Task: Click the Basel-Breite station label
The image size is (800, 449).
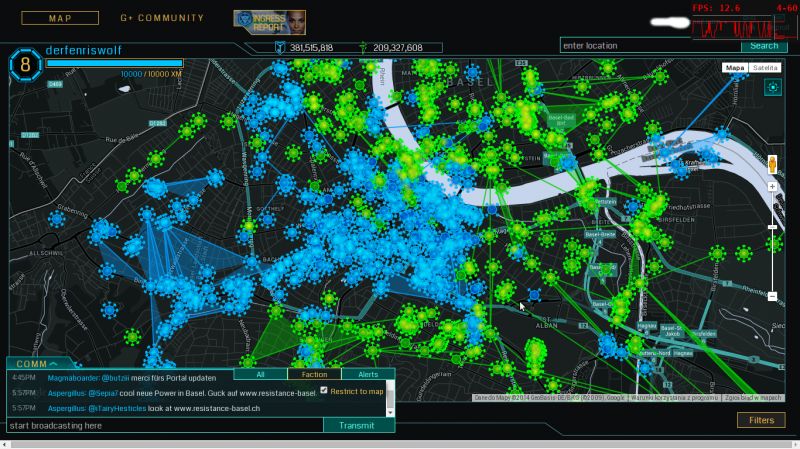Action: (x=600, y=234)
